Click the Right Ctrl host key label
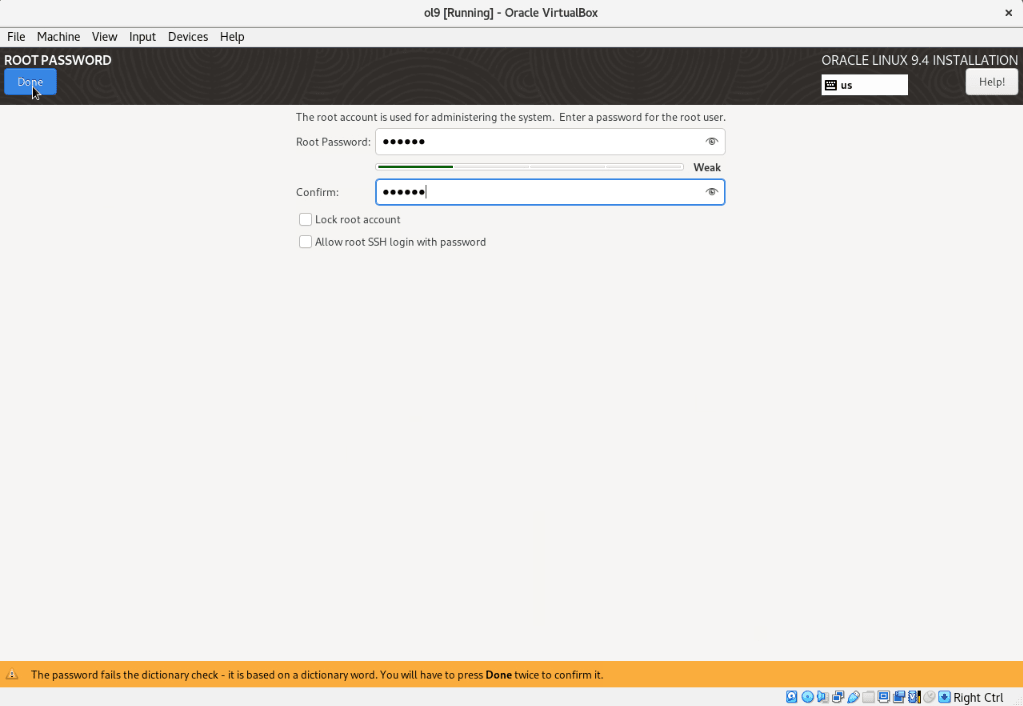This screenshot has width=1023, height=706. pos(978,698)
